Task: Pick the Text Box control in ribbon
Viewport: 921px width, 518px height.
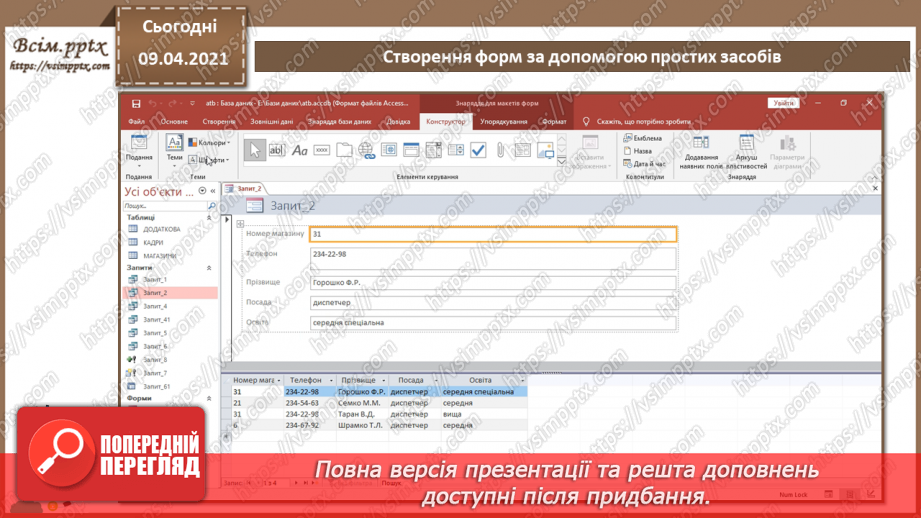Action: (277, 150)
